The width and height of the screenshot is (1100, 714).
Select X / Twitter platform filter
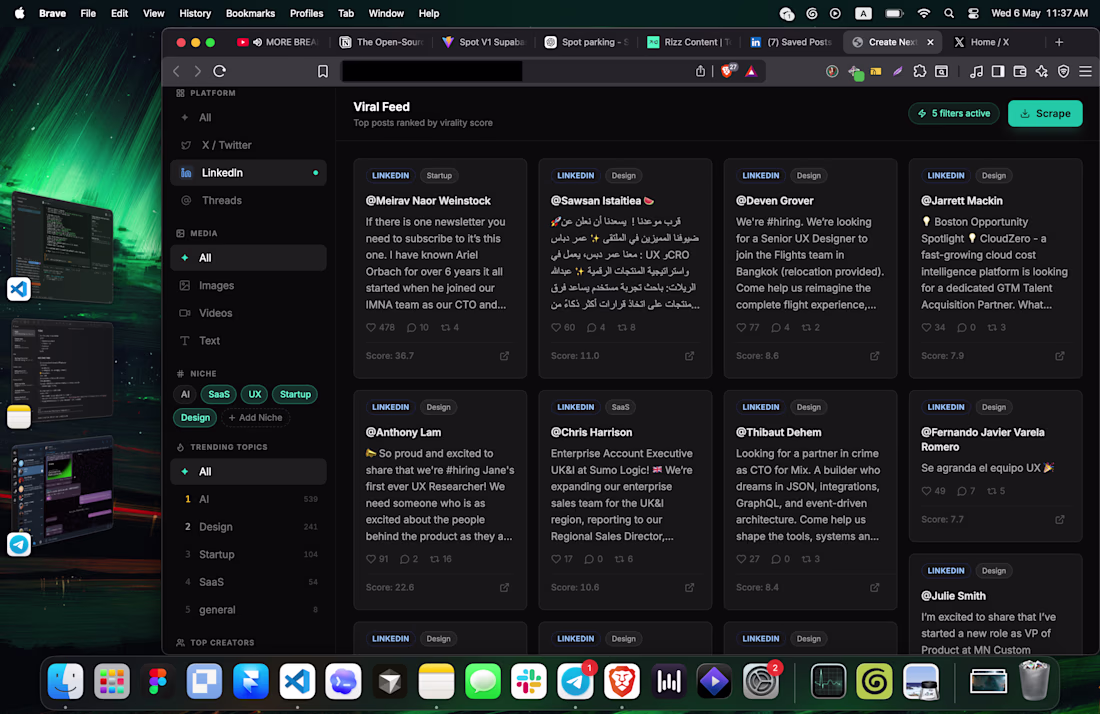click(x=248, y=145)
